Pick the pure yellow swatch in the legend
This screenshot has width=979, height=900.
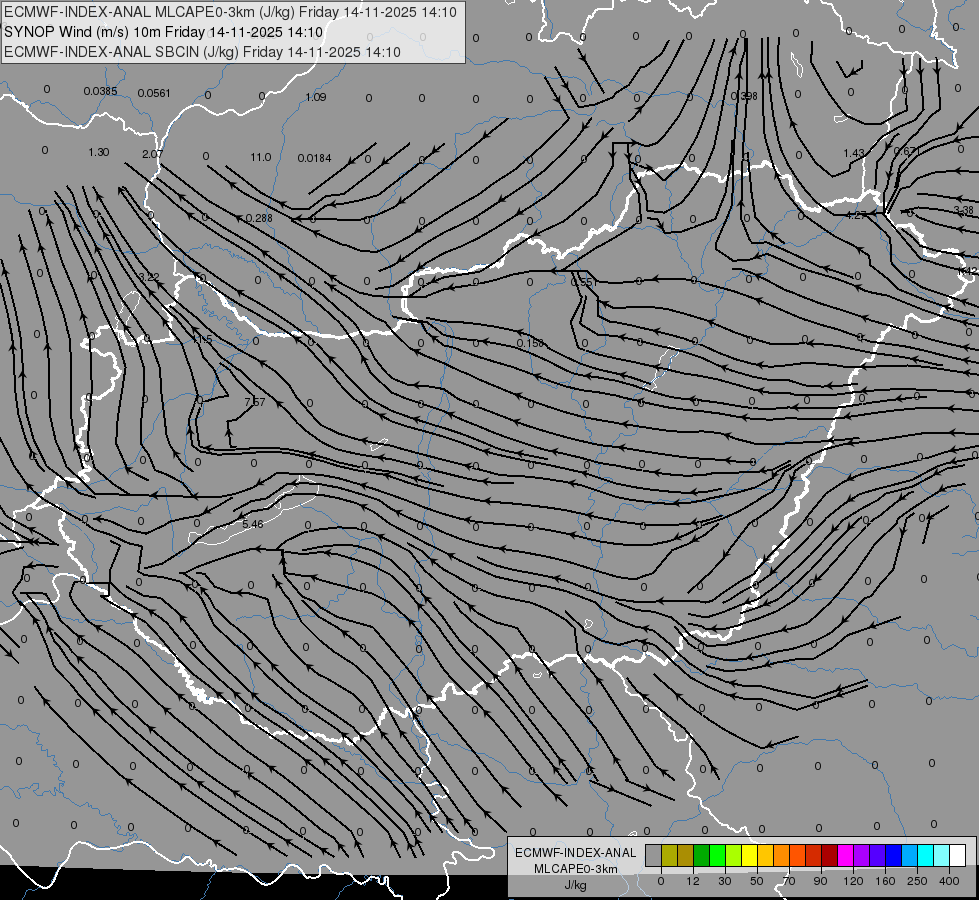749,855
